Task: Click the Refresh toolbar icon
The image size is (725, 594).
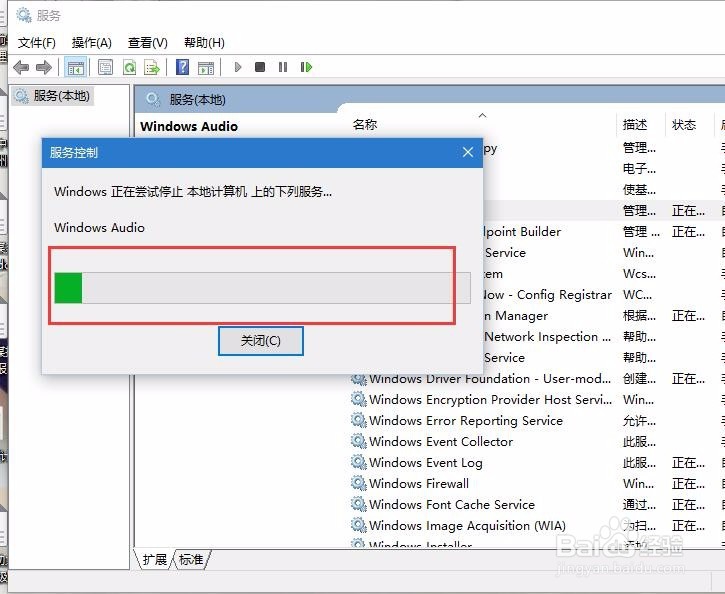Action: (x=129, y=67)
